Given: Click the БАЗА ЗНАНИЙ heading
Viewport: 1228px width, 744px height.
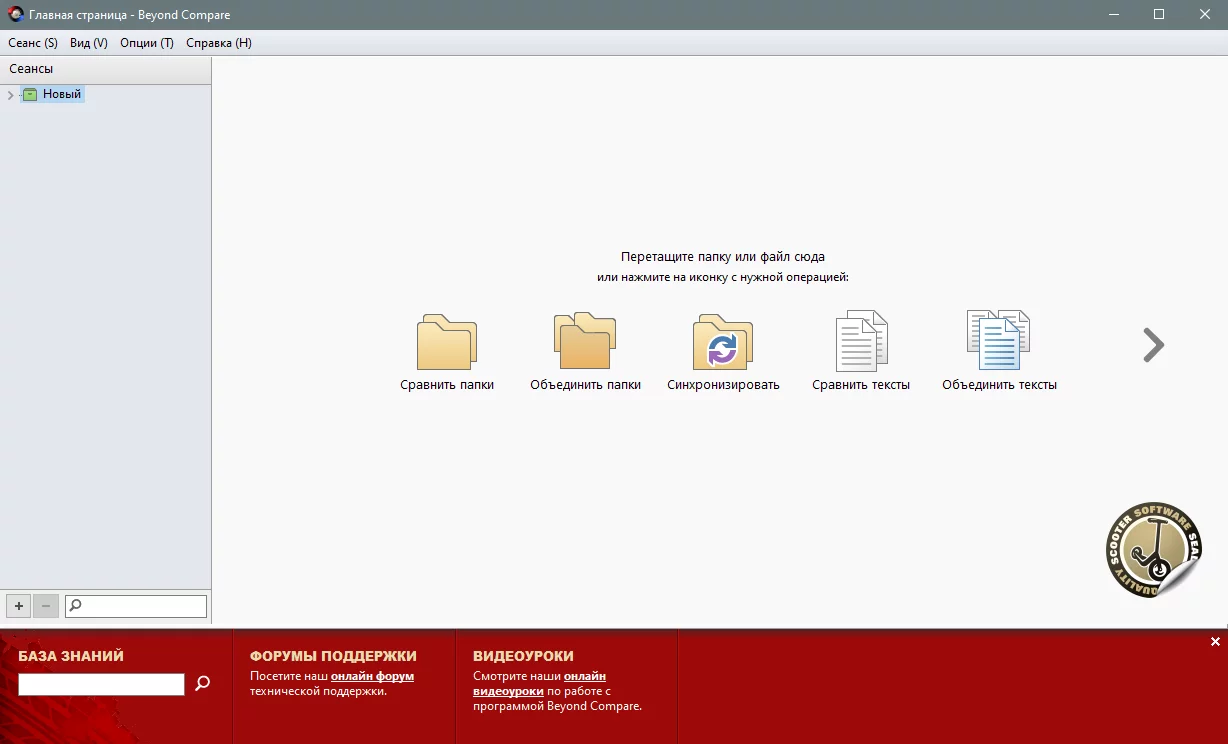Looking at the screenshot, I should (71, 656).
